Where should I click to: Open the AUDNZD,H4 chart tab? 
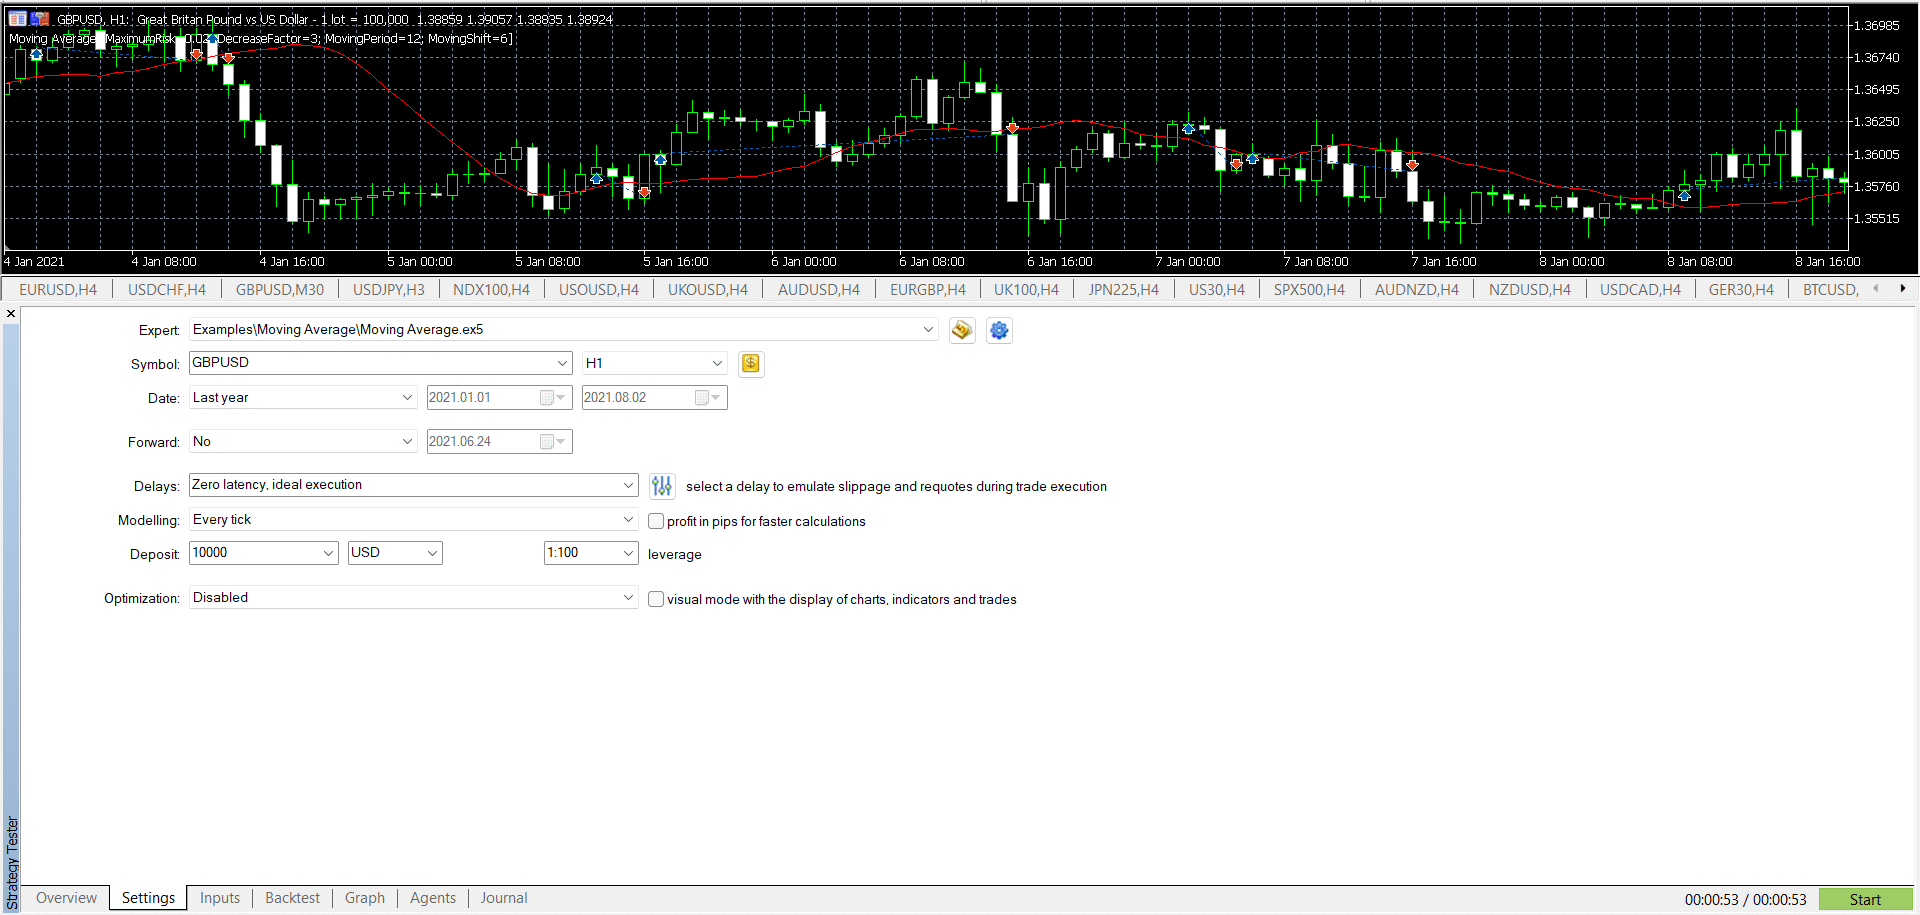pos(1417,290)
